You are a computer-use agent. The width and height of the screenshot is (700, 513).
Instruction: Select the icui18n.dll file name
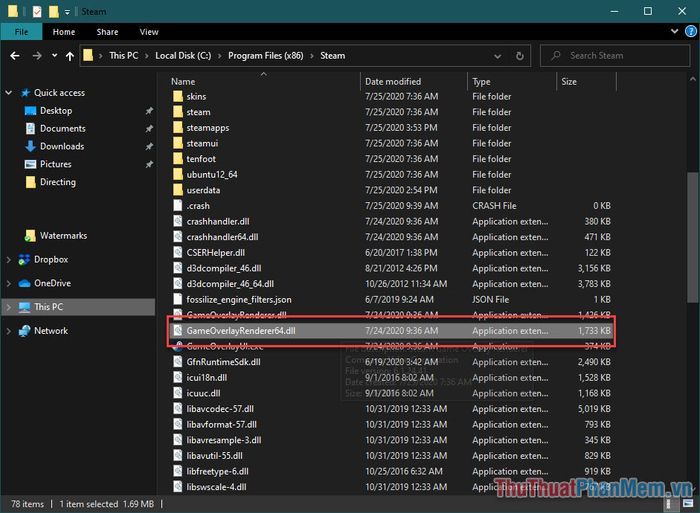[207, 378]
